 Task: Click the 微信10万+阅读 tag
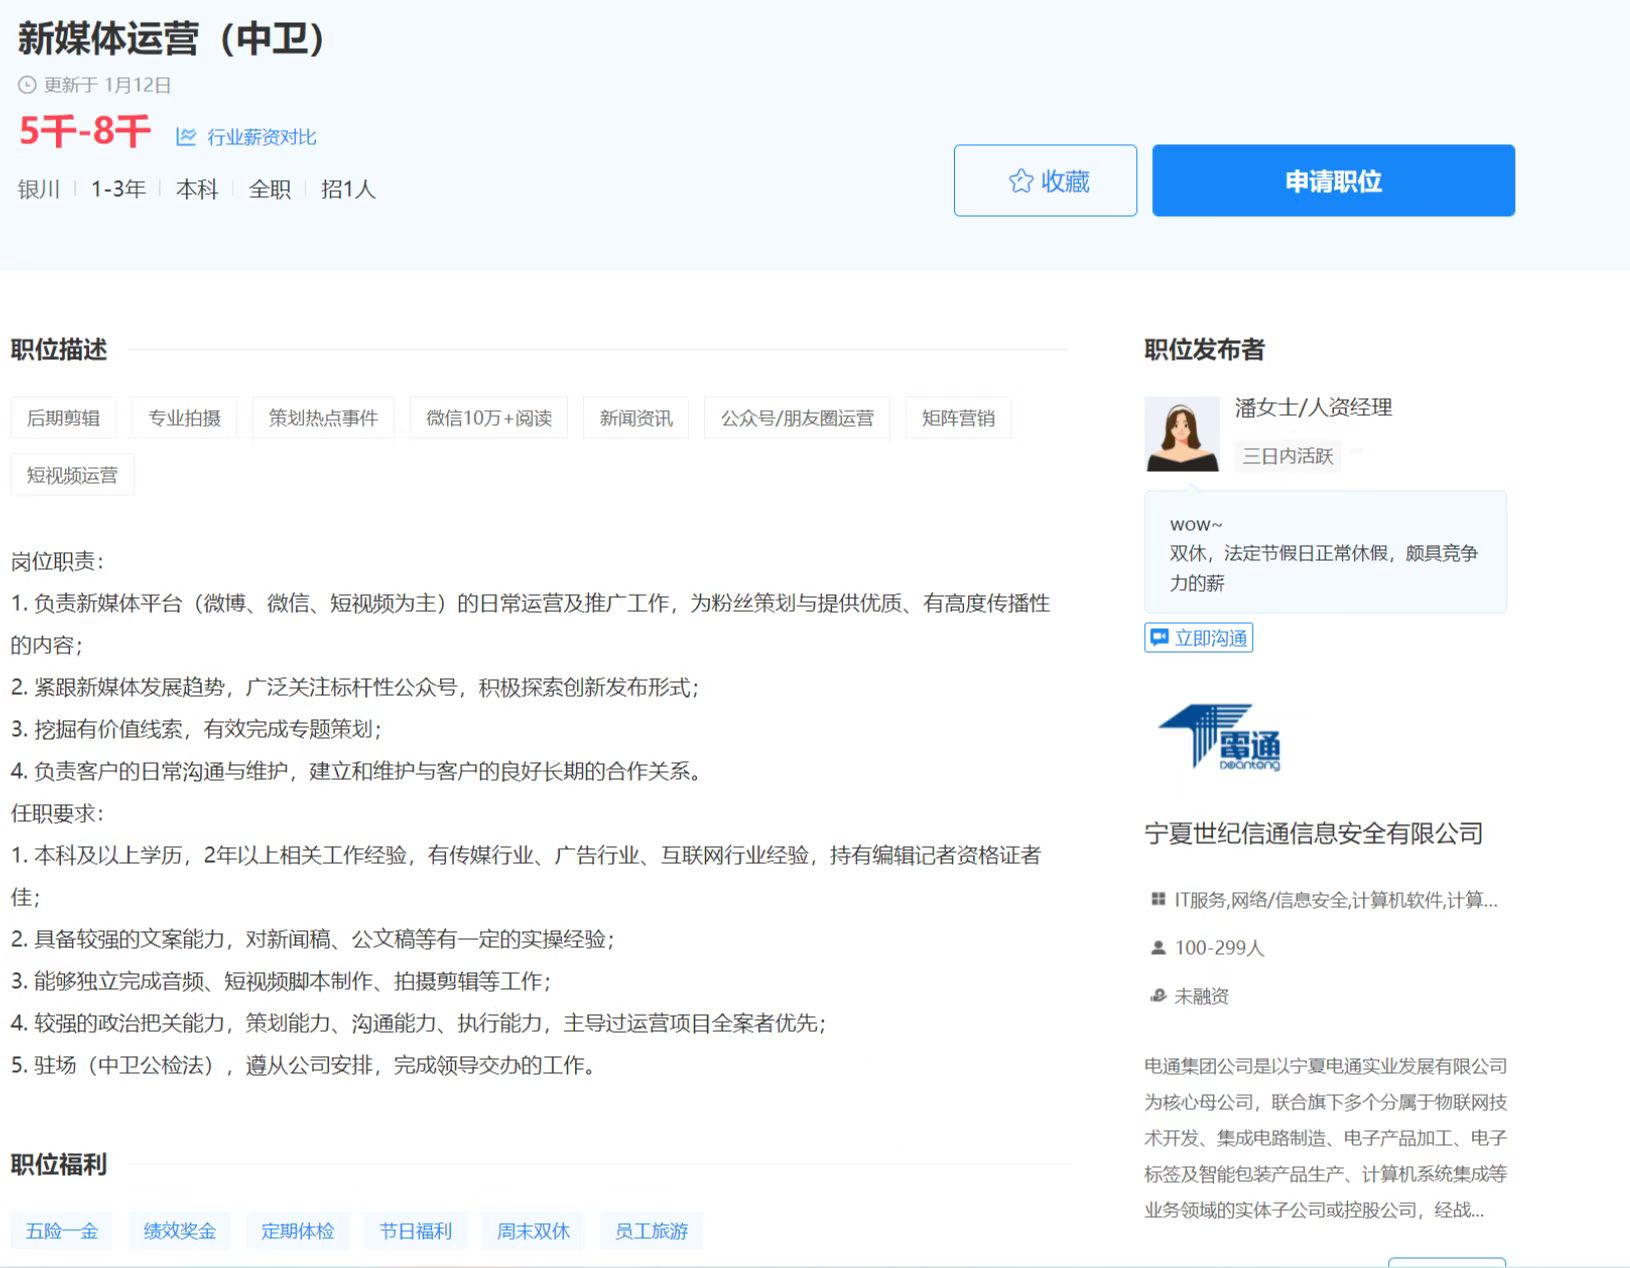488,418
